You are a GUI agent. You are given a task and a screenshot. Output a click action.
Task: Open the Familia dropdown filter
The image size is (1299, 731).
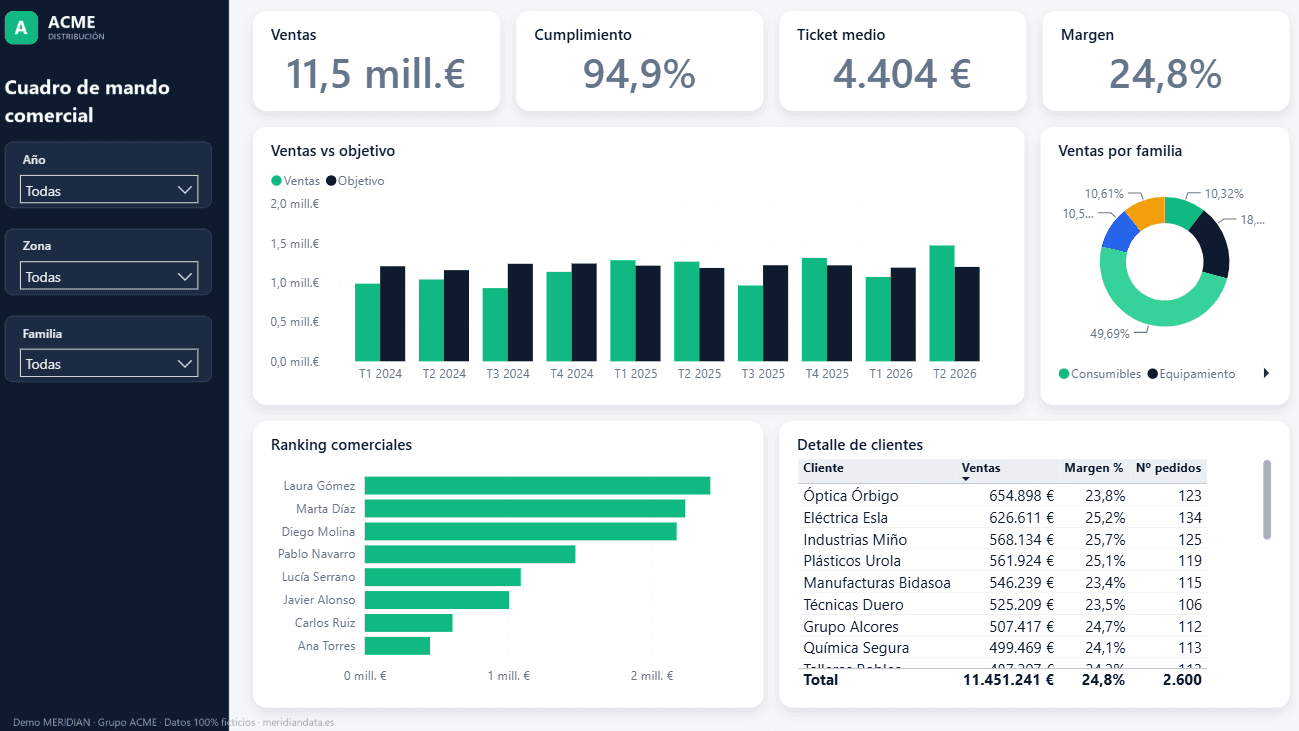[x=109, y=364]
